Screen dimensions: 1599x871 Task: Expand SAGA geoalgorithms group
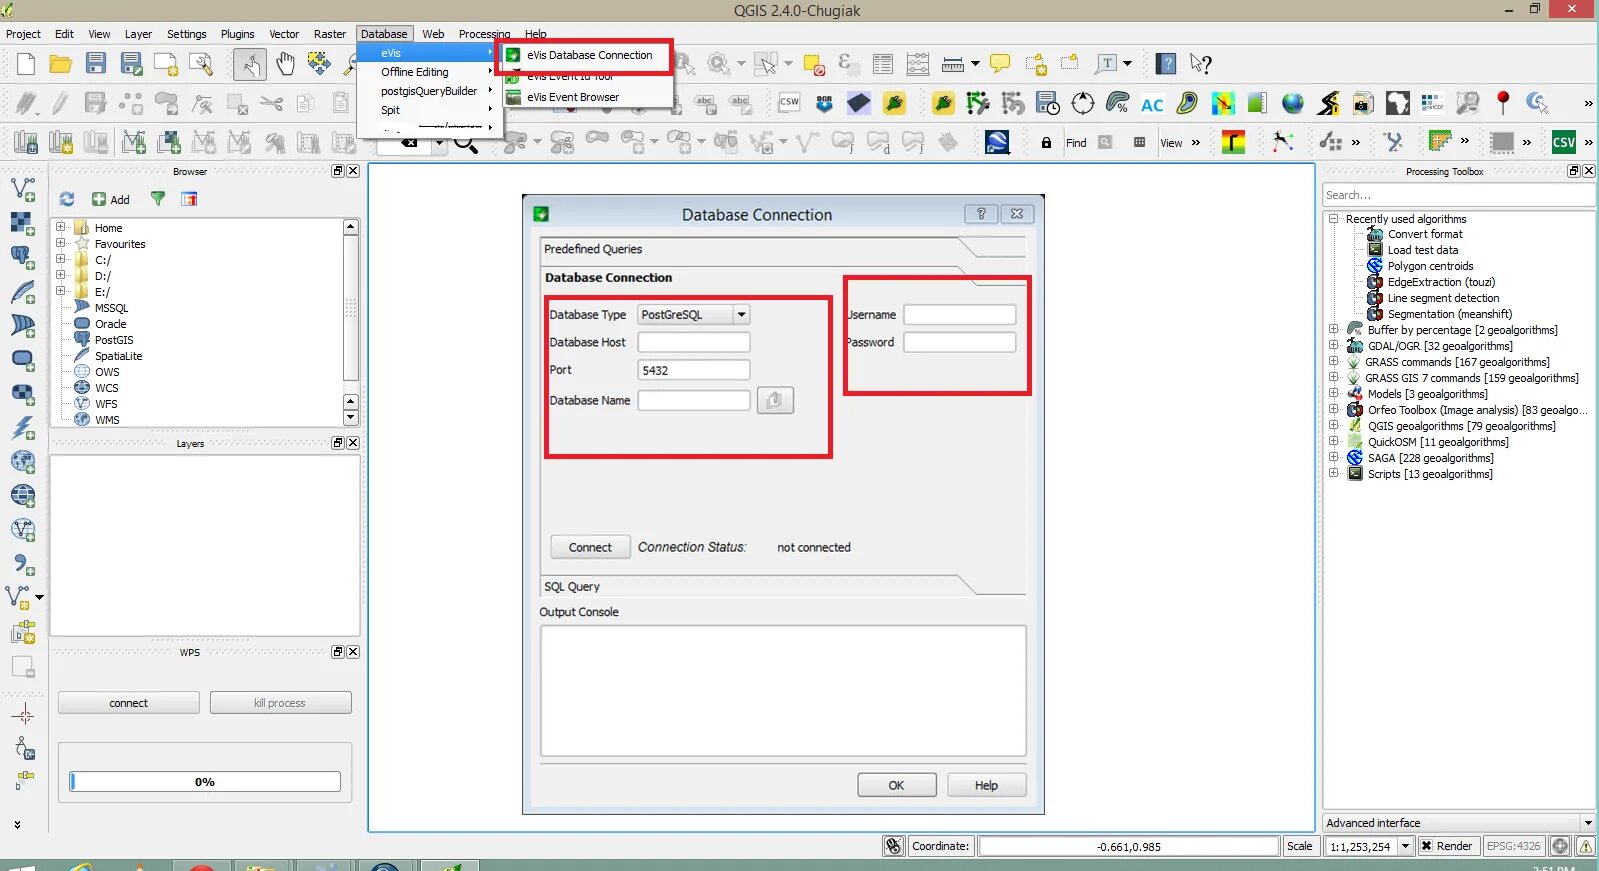pyautogui.click(x=1333, y=457)
